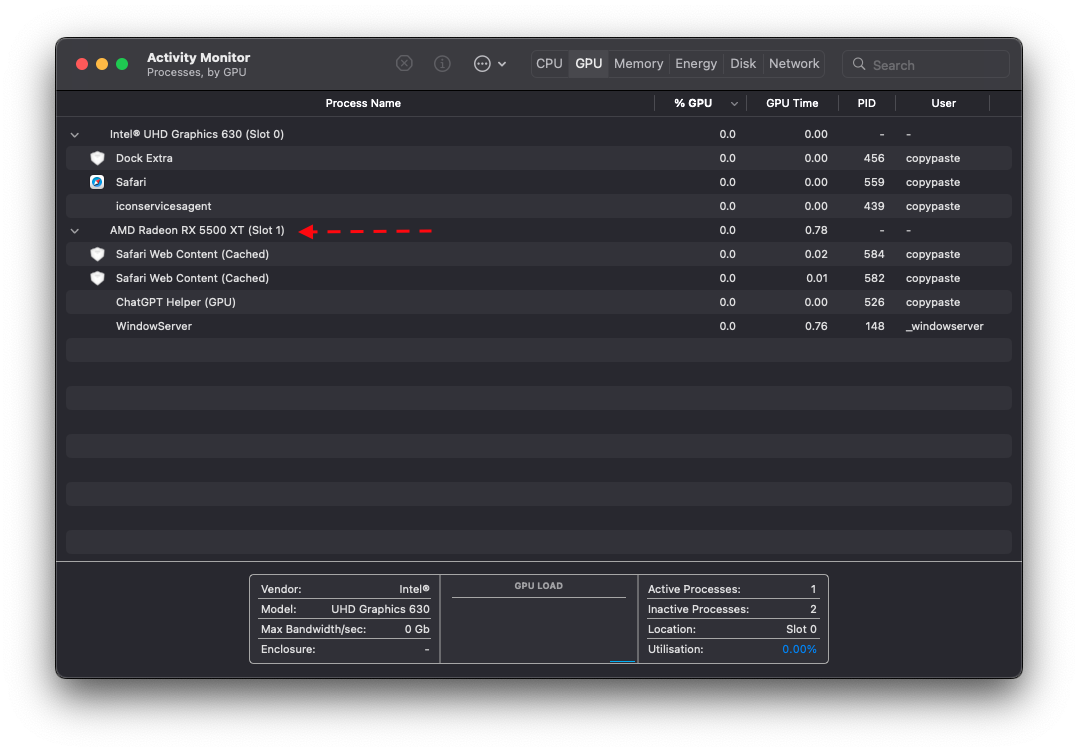This screenshot has width=1078, height=752.
Task: Switch to the Memory tab
Action: tap(638, 63)
